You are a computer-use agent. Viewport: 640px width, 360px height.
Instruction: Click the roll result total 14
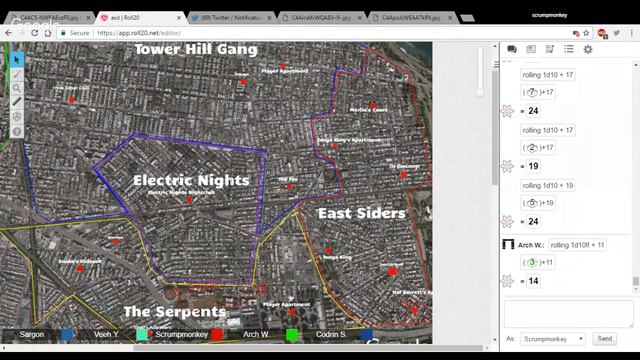(533, 281)
